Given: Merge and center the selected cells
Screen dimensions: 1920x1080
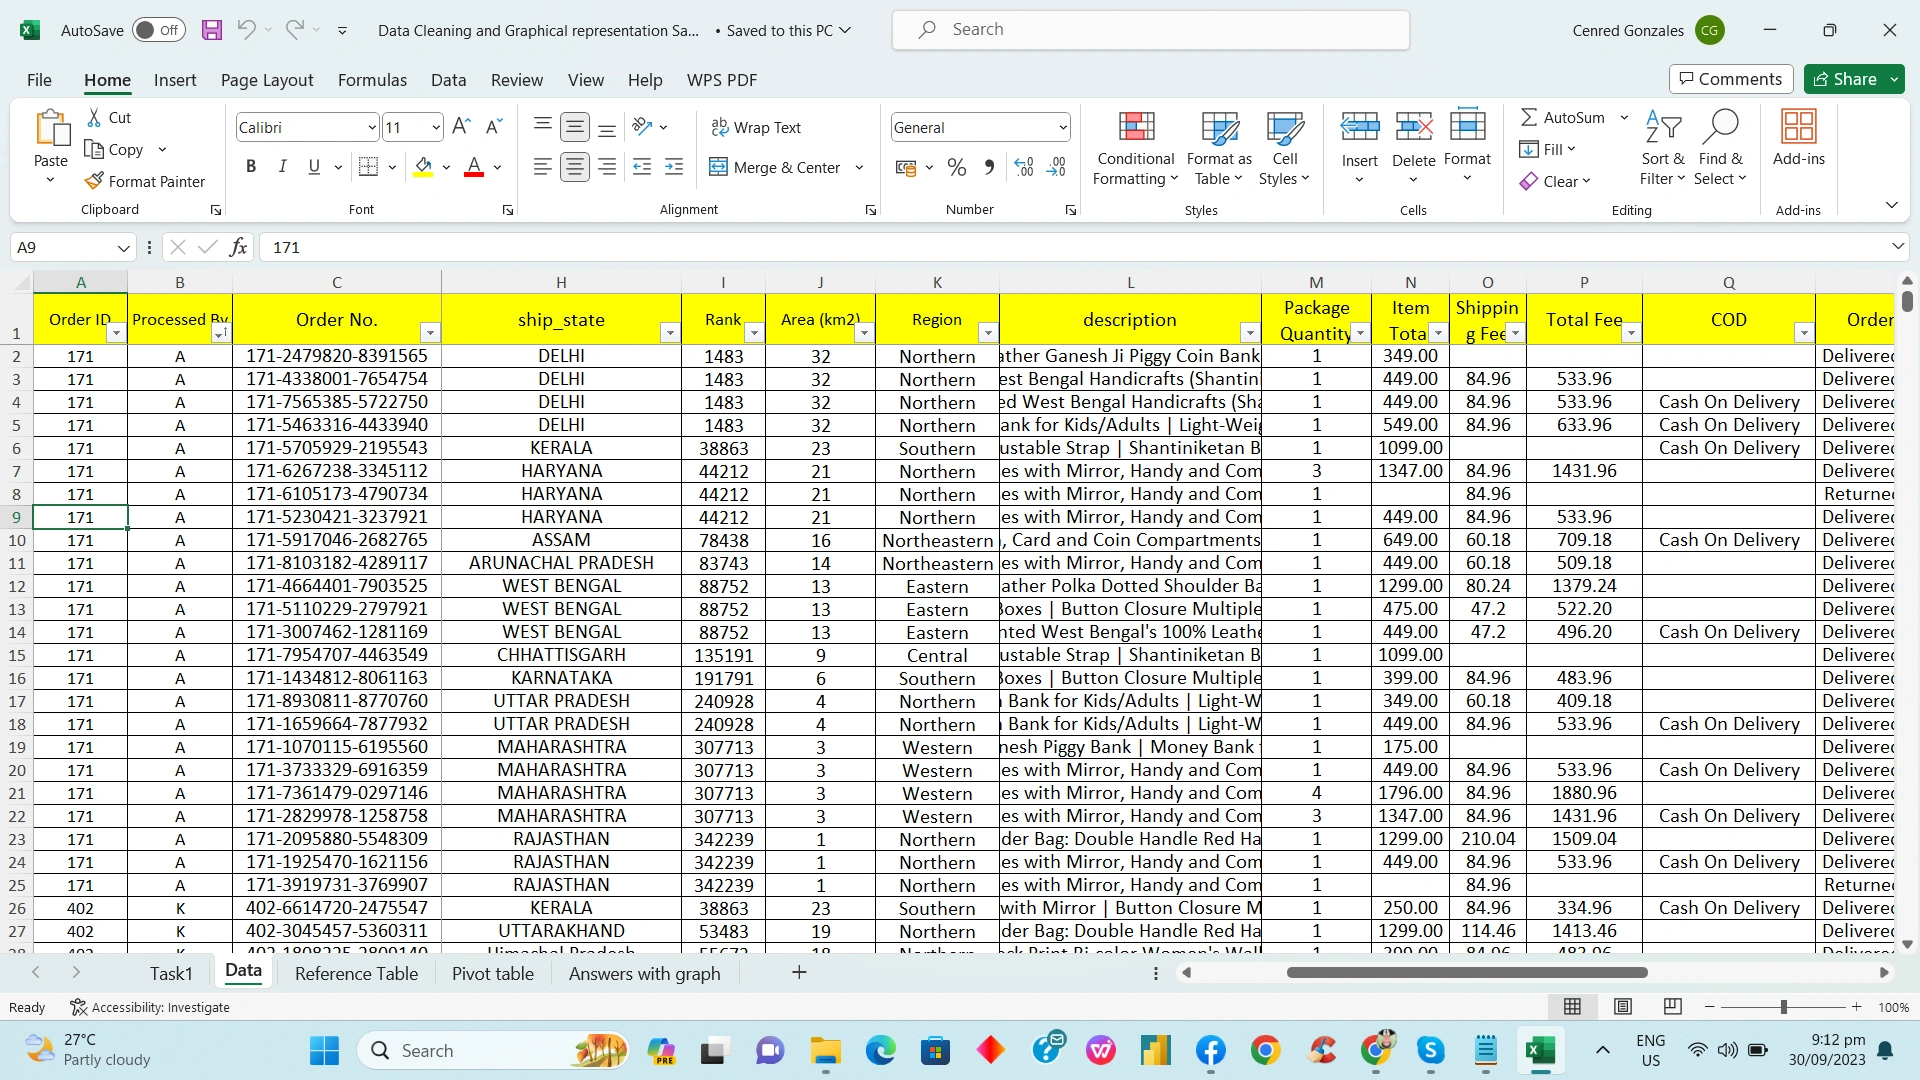Looking at the screenshot, I should coord(778,167).
